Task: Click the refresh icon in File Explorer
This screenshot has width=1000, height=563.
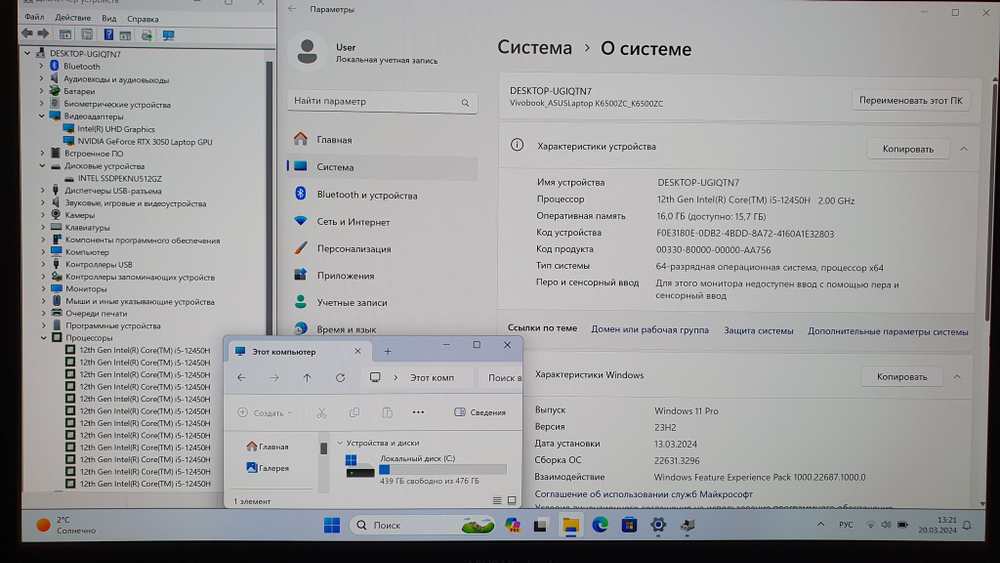Action: point(340,378)
